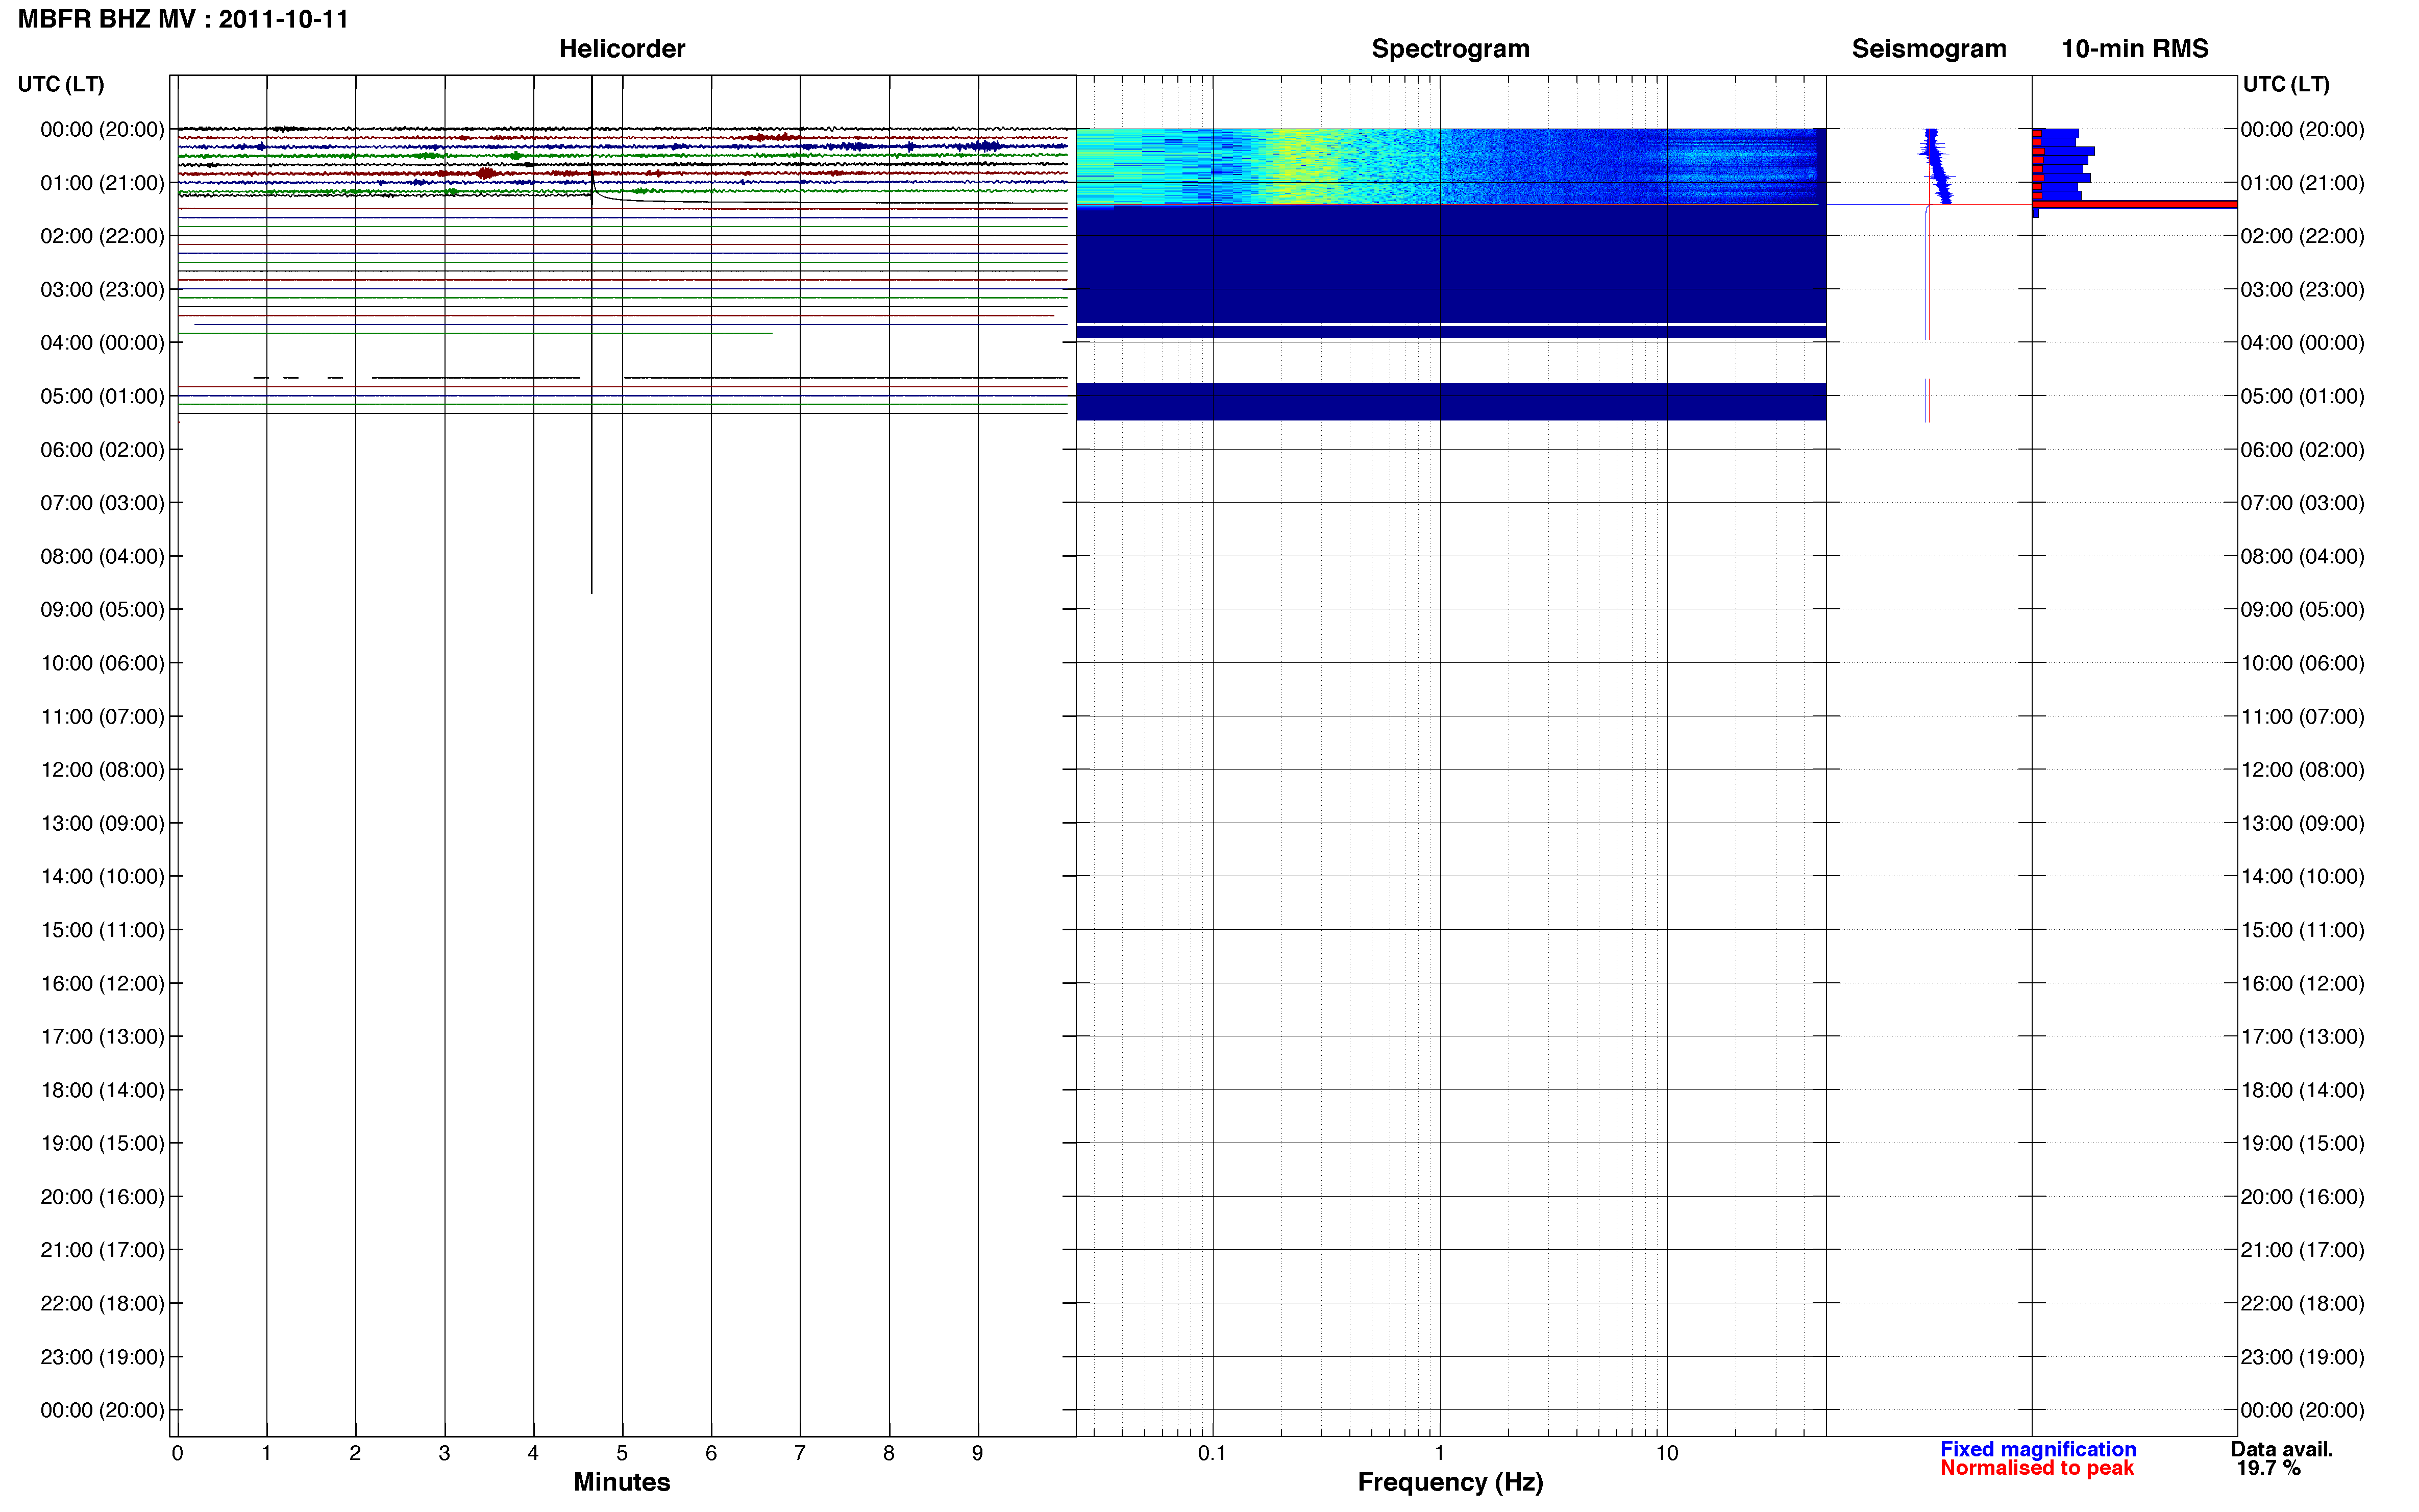Select the 19.7 % data availability value
Screen dimensions: 2419x1512
[2269, 1468]
